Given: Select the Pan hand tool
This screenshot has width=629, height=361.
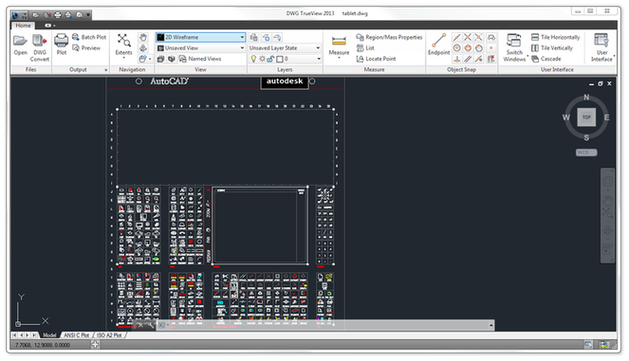Looking at the screenshot, I should tap(143, 37).
